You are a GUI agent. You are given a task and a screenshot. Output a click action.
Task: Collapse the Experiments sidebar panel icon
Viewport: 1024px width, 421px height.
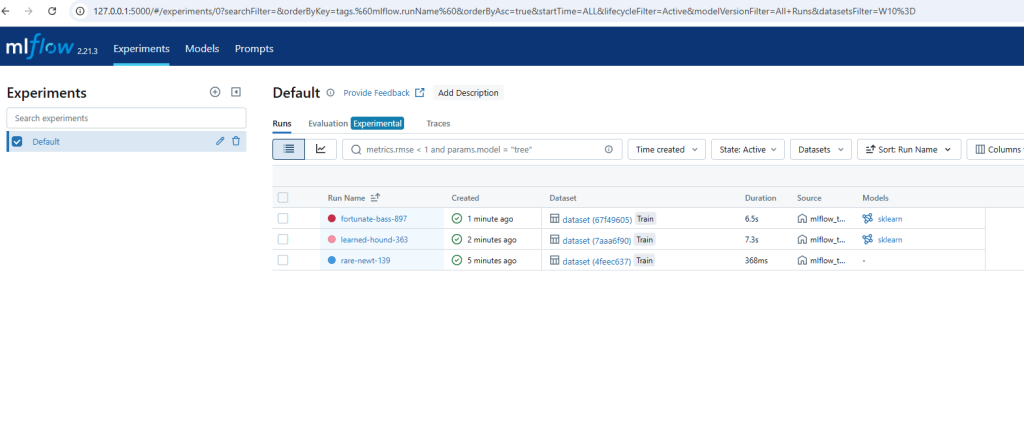pos(236,92)
